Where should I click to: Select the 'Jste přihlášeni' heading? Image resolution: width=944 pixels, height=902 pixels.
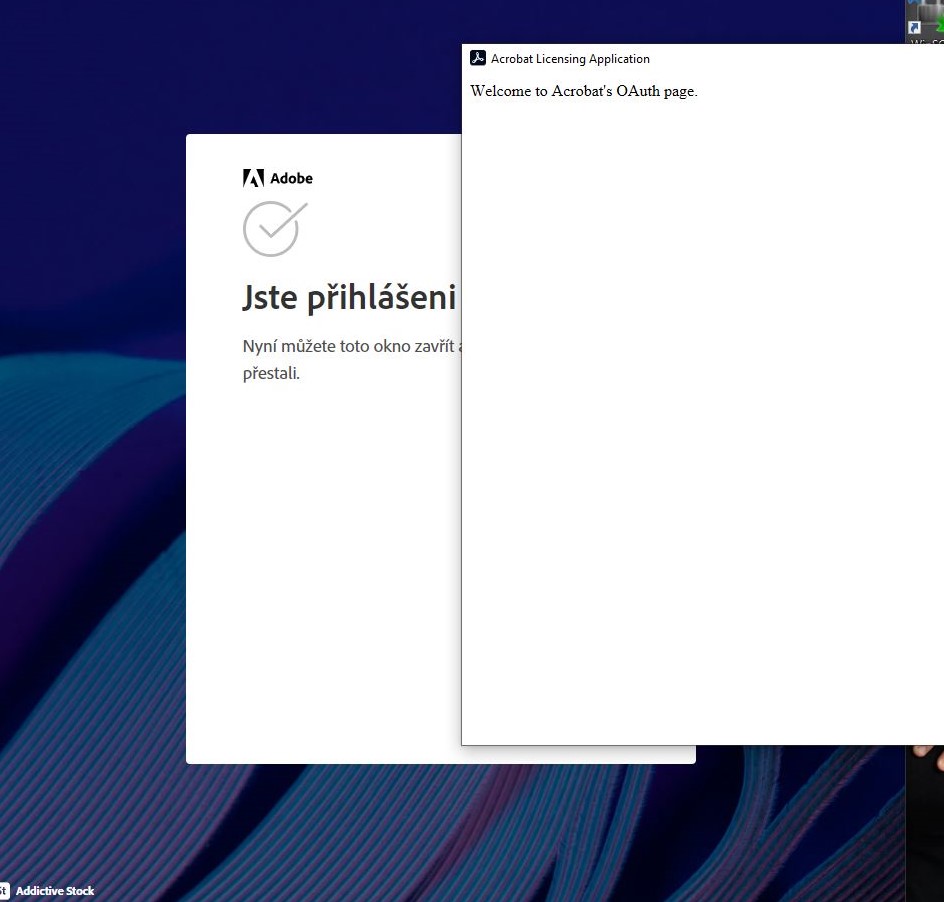[348, 296]
